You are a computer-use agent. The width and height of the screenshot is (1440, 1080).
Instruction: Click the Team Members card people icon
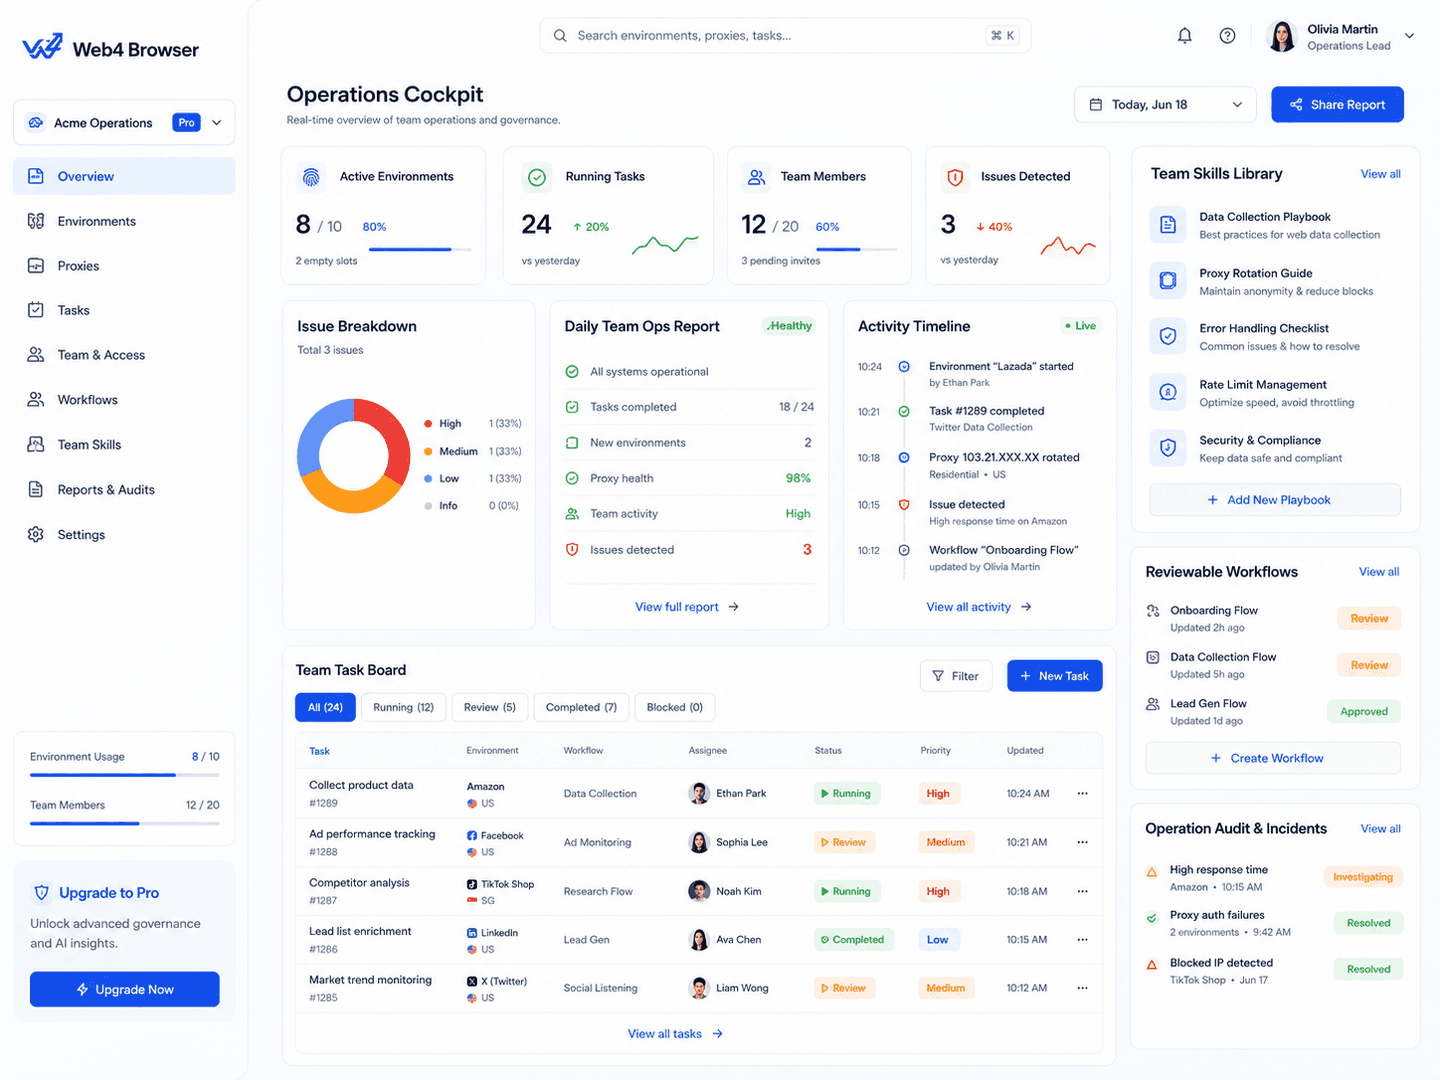coord(756,177)
